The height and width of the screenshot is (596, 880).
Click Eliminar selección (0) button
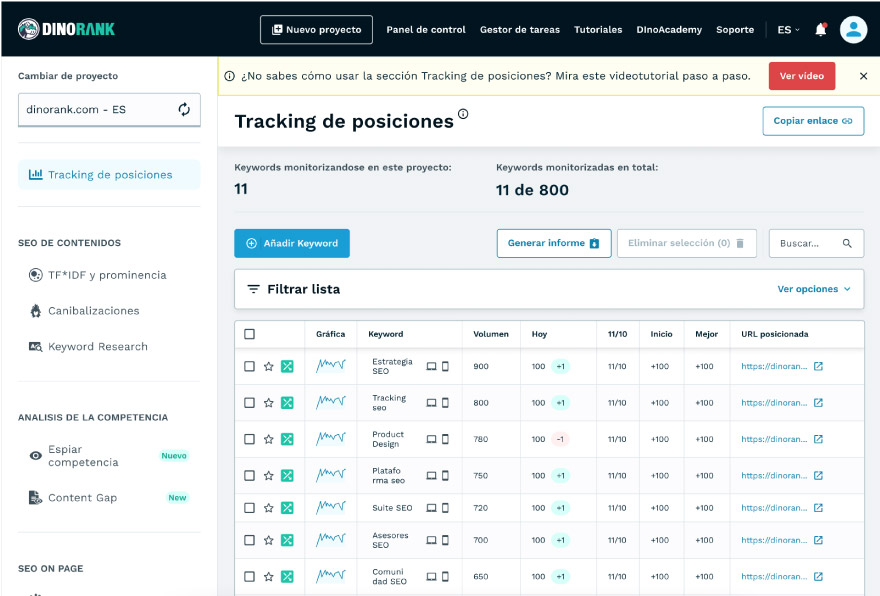point(686,243)
